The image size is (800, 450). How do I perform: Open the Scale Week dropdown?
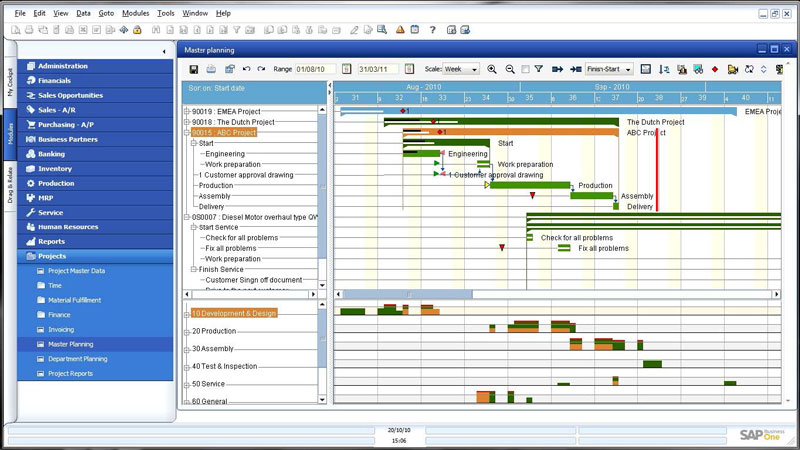(x=461, y=69)
